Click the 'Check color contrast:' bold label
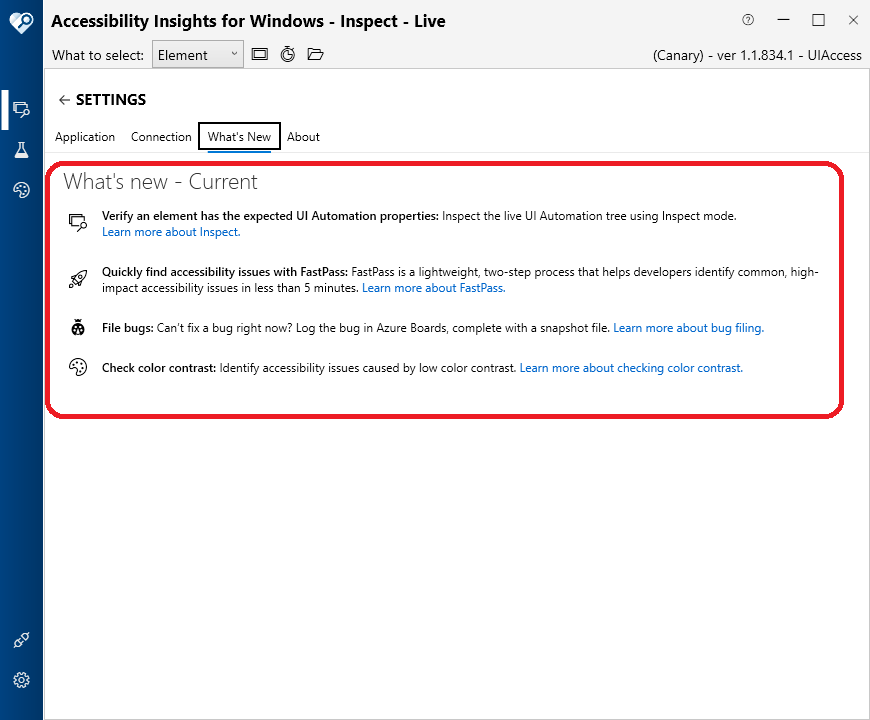 [159, 368]
